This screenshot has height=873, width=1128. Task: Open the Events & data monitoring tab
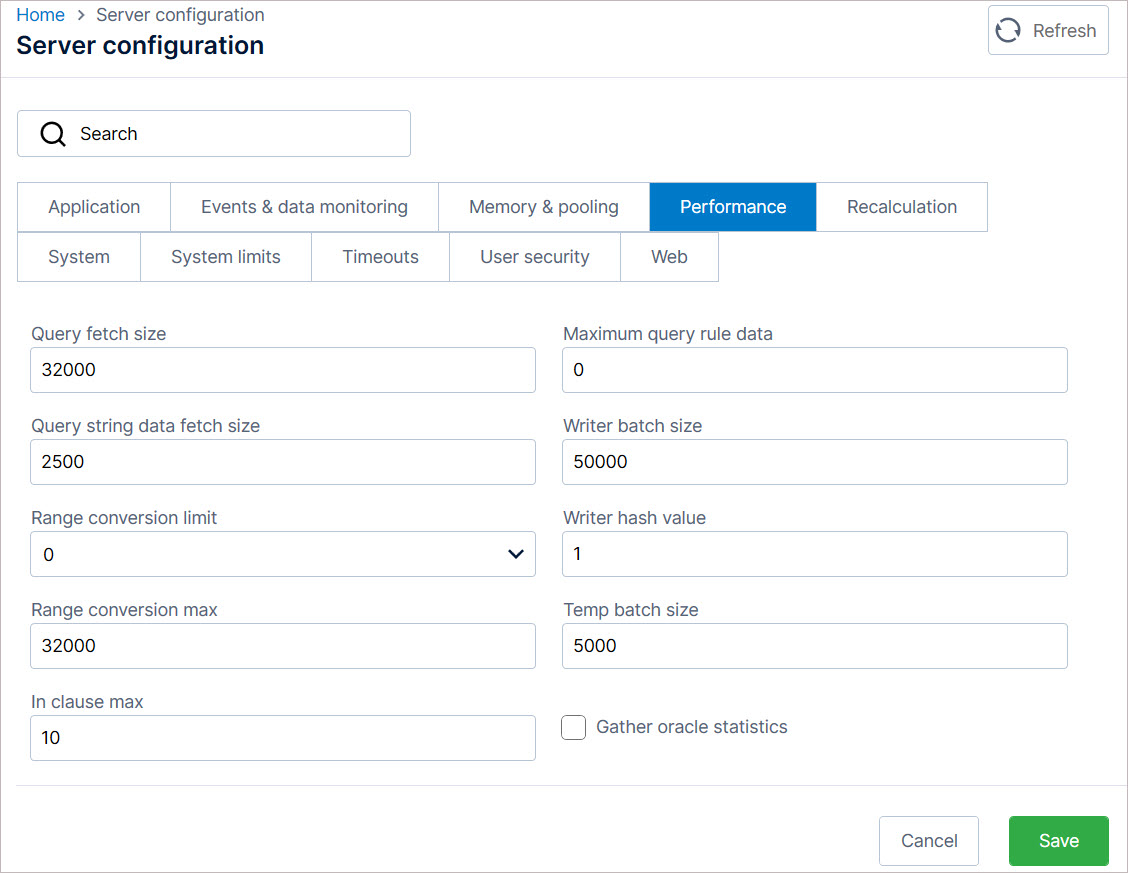(304, 207)
